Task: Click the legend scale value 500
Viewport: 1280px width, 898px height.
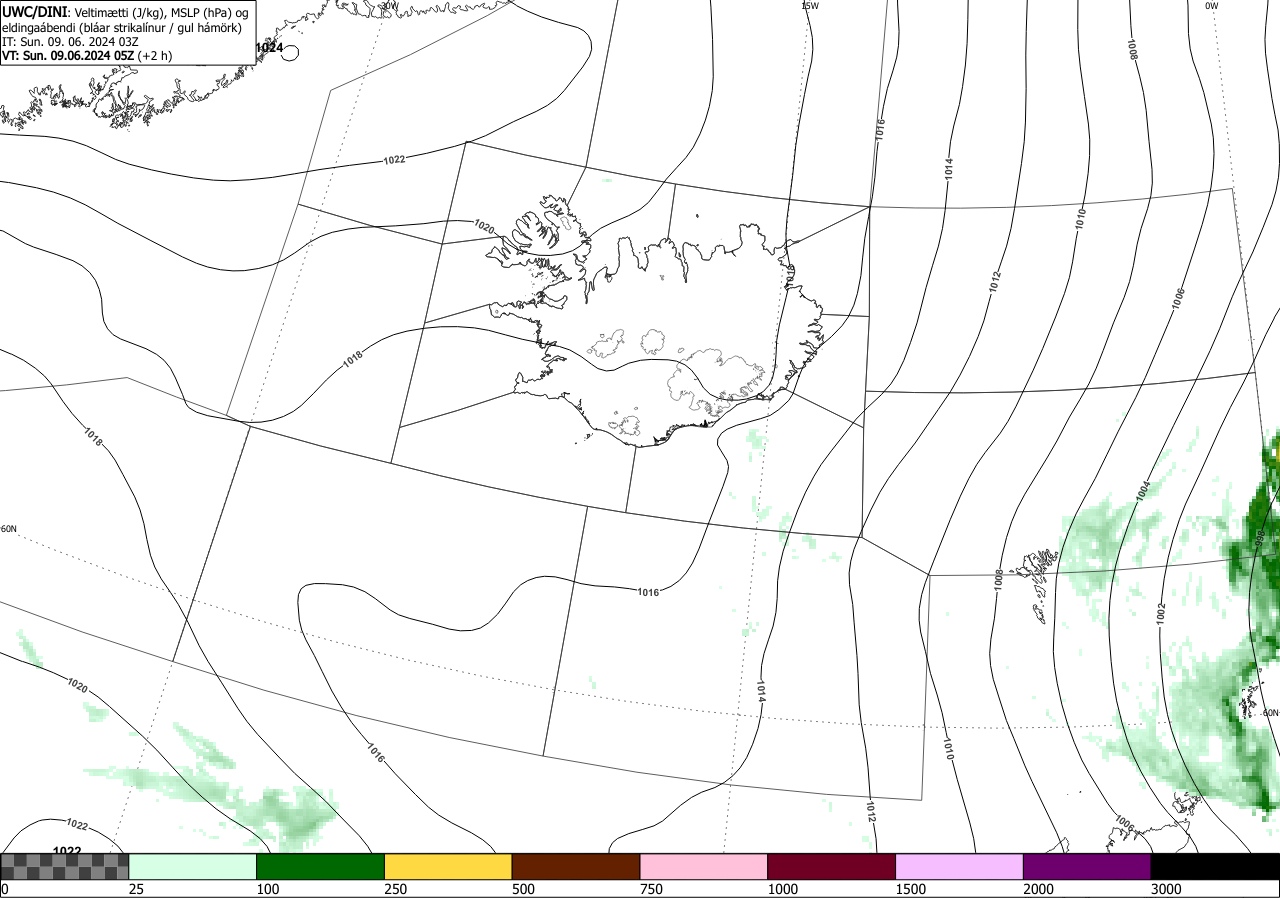Action: (523, 889)
